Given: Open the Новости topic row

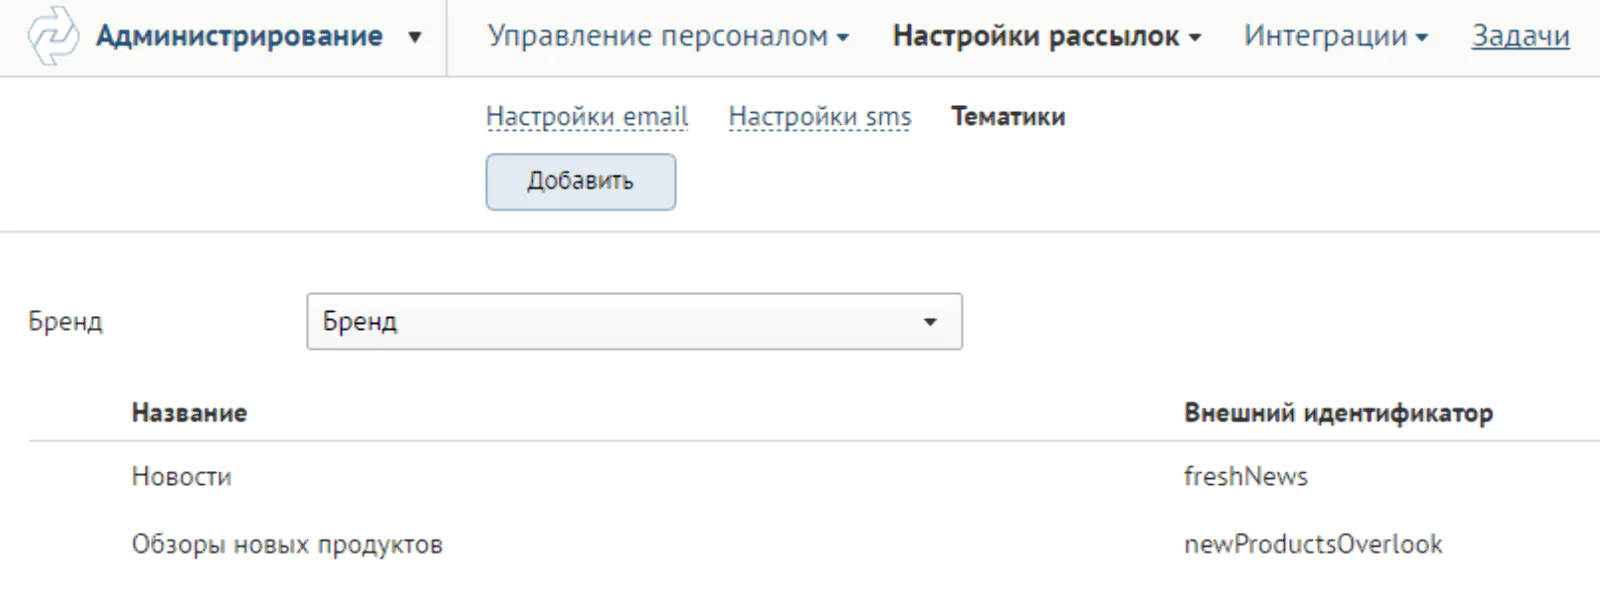Looking at the screenshot, I should tap(814, 476).
